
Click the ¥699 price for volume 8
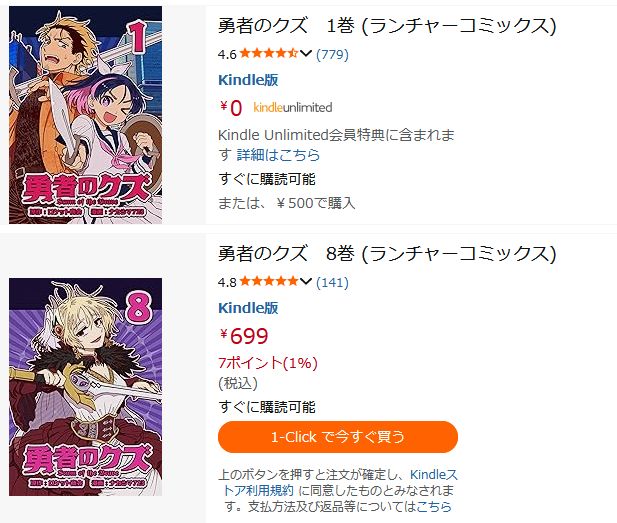tap(244, 336)
